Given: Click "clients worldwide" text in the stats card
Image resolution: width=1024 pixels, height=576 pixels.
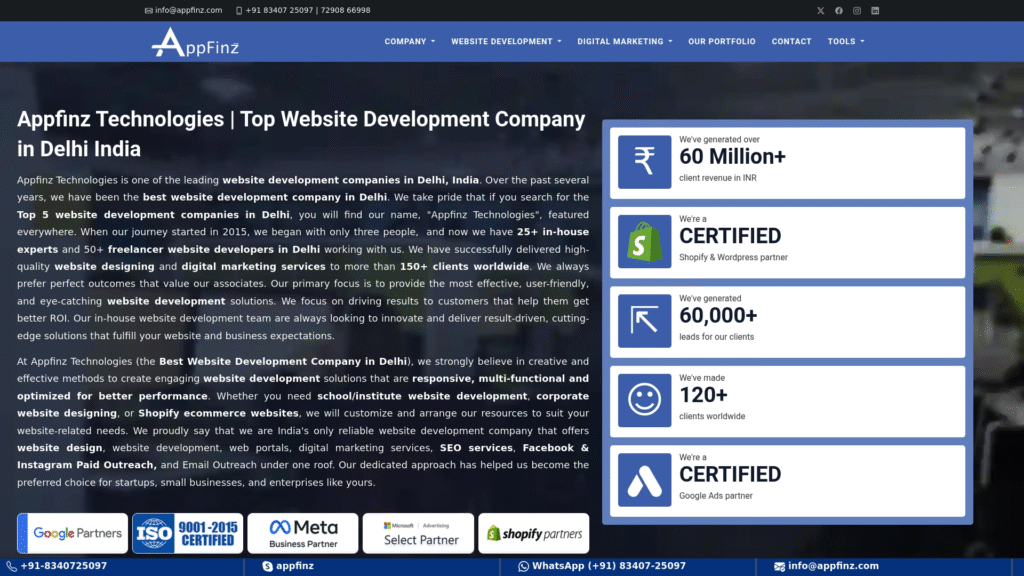Looking at the screenshot, I should (712, 416).
